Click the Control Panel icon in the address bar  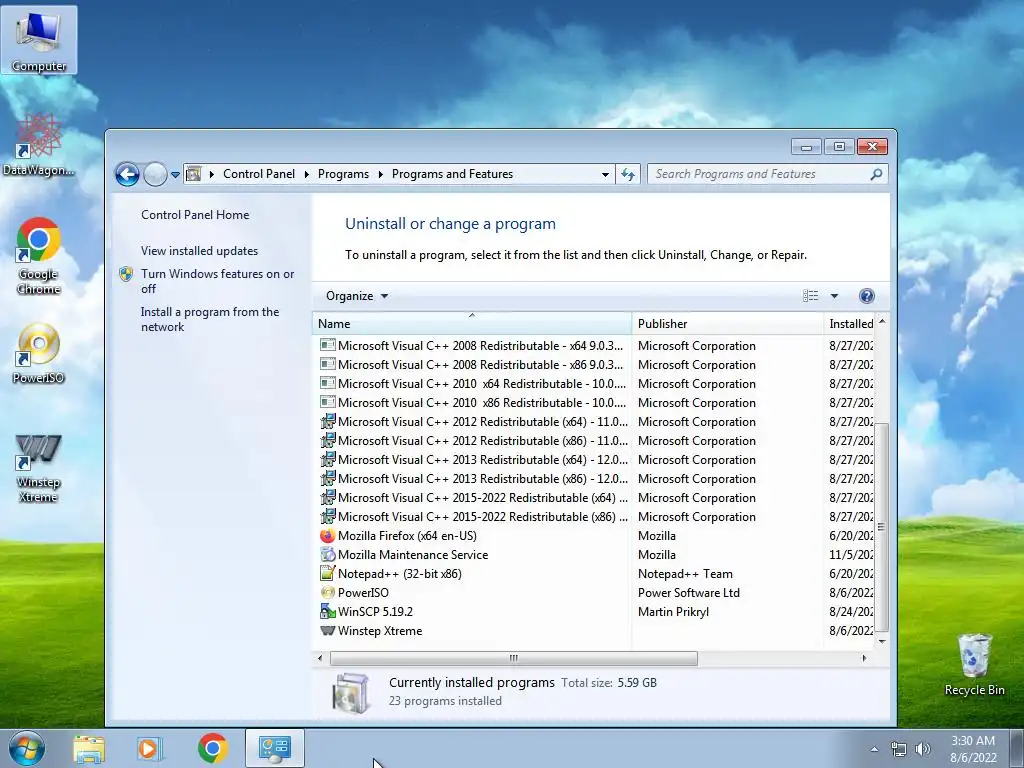pyautogui.click(x=193, y=174)
